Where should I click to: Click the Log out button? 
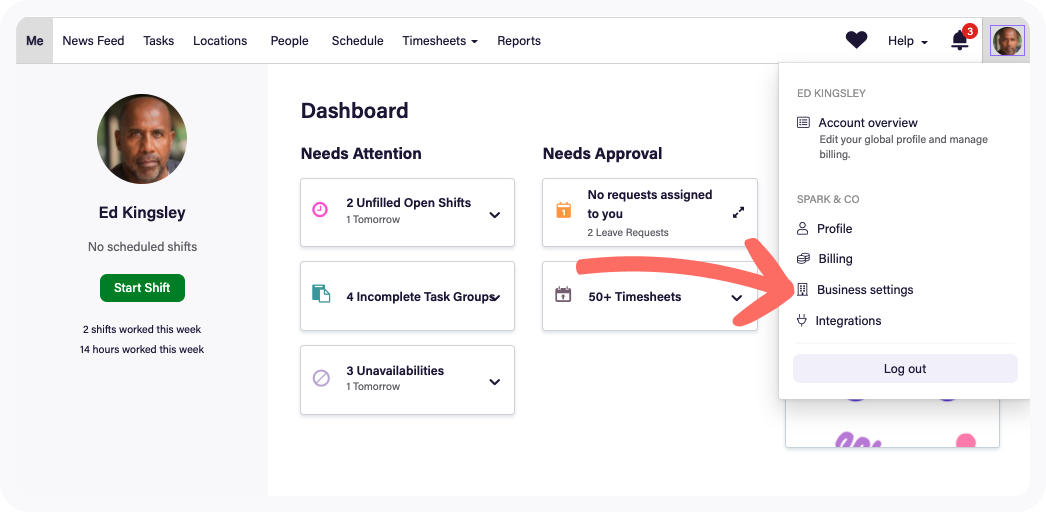(905, 369)
